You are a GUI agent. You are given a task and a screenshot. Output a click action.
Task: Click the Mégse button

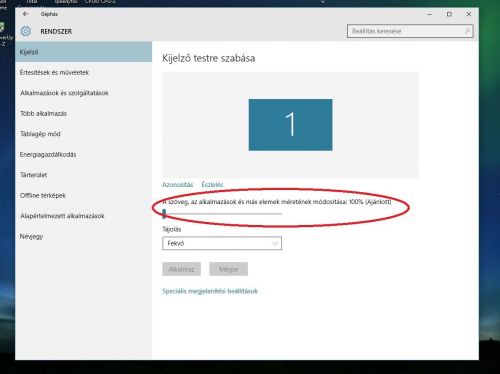pos(228,269)
